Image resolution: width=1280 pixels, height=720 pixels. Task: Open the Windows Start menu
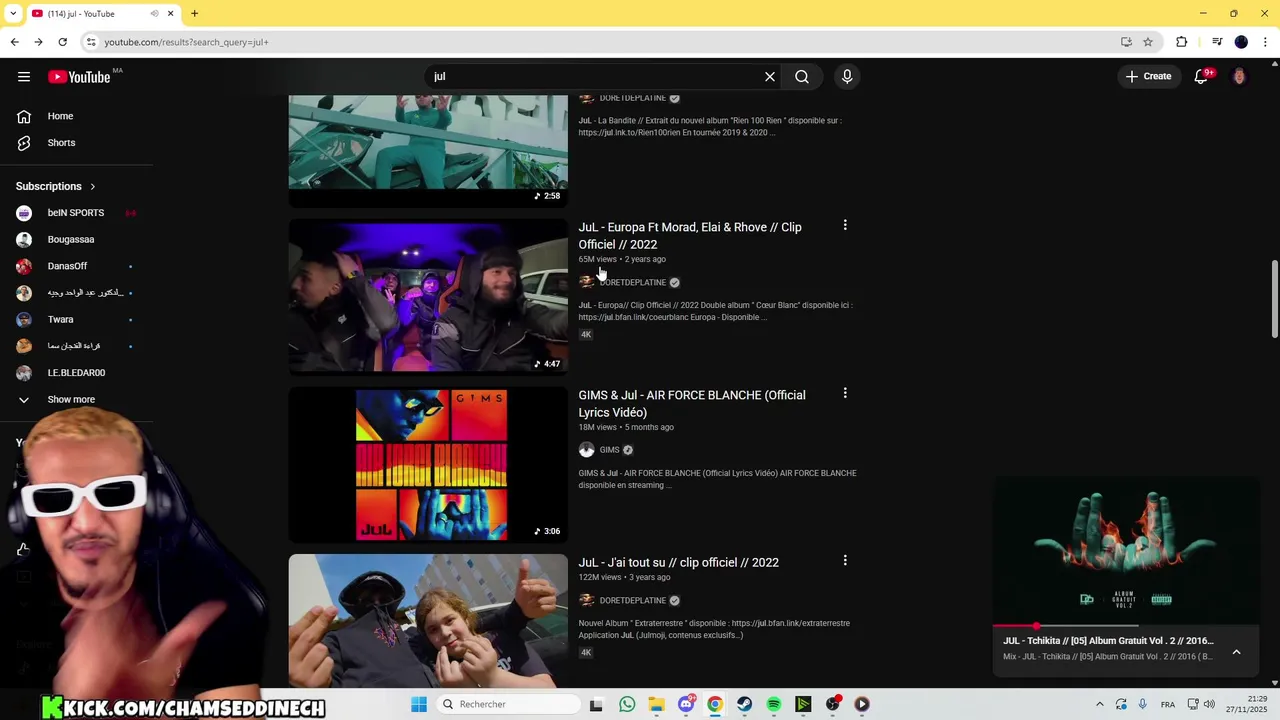[419, 704]
